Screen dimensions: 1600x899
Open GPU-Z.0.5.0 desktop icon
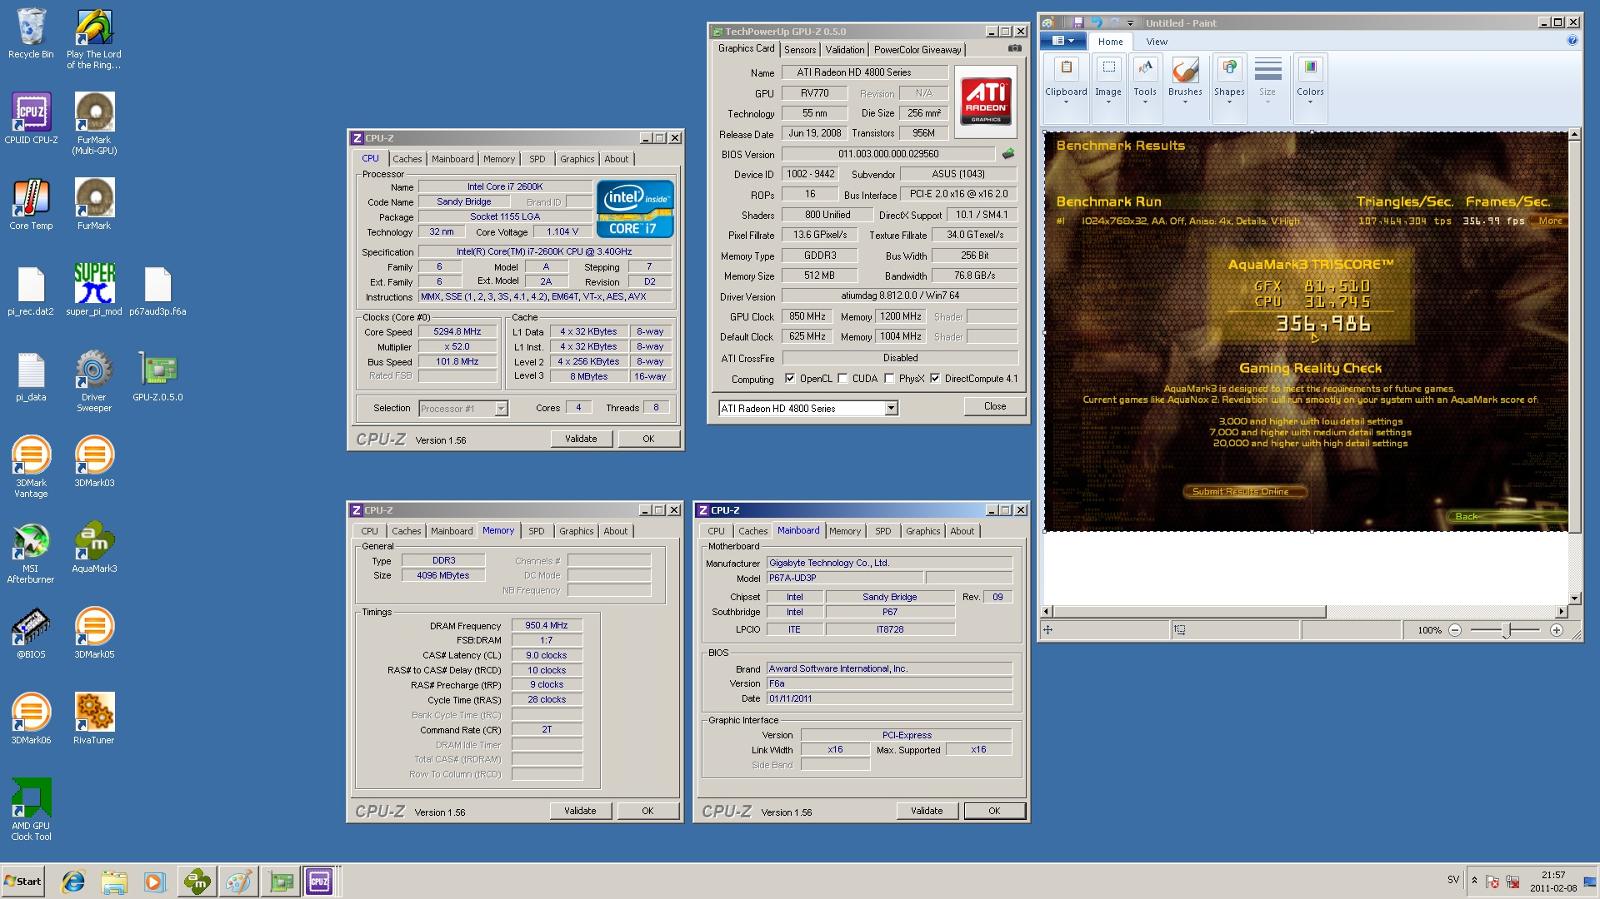point(158,376)
